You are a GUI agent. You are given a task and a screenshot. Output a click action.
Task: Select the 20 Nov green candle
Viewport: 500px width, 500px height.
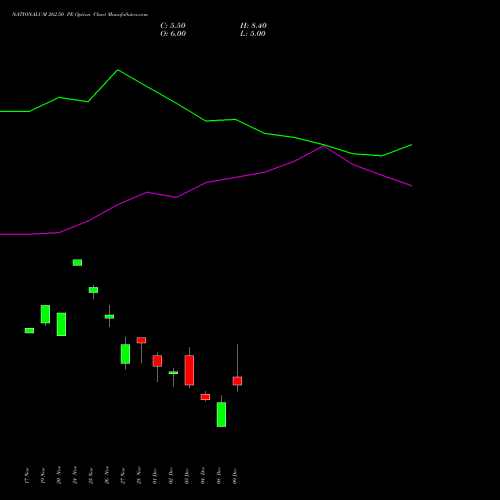(x=61, y=324)
